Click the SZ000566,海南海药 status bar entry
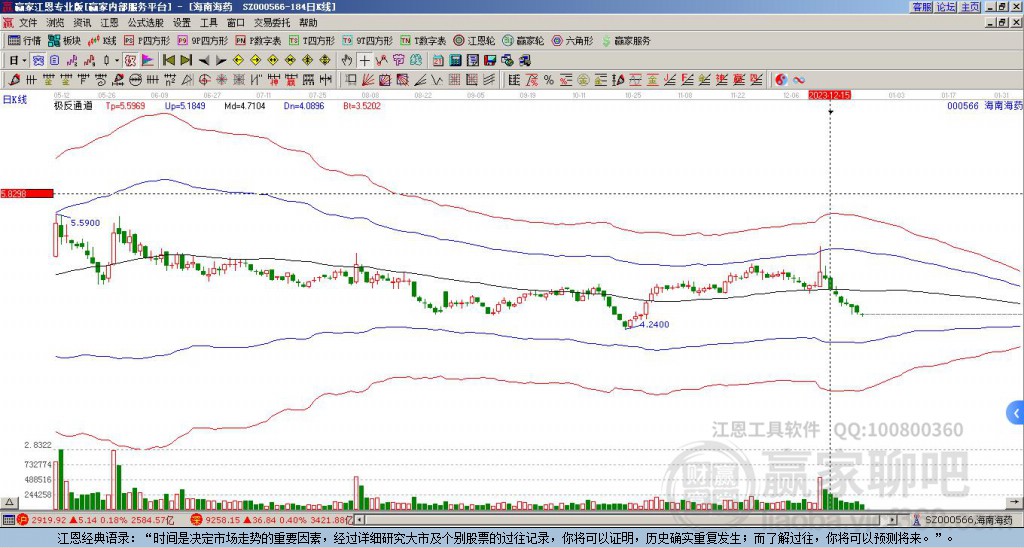Screen dimensions: 1024x548 click(963, 520)
